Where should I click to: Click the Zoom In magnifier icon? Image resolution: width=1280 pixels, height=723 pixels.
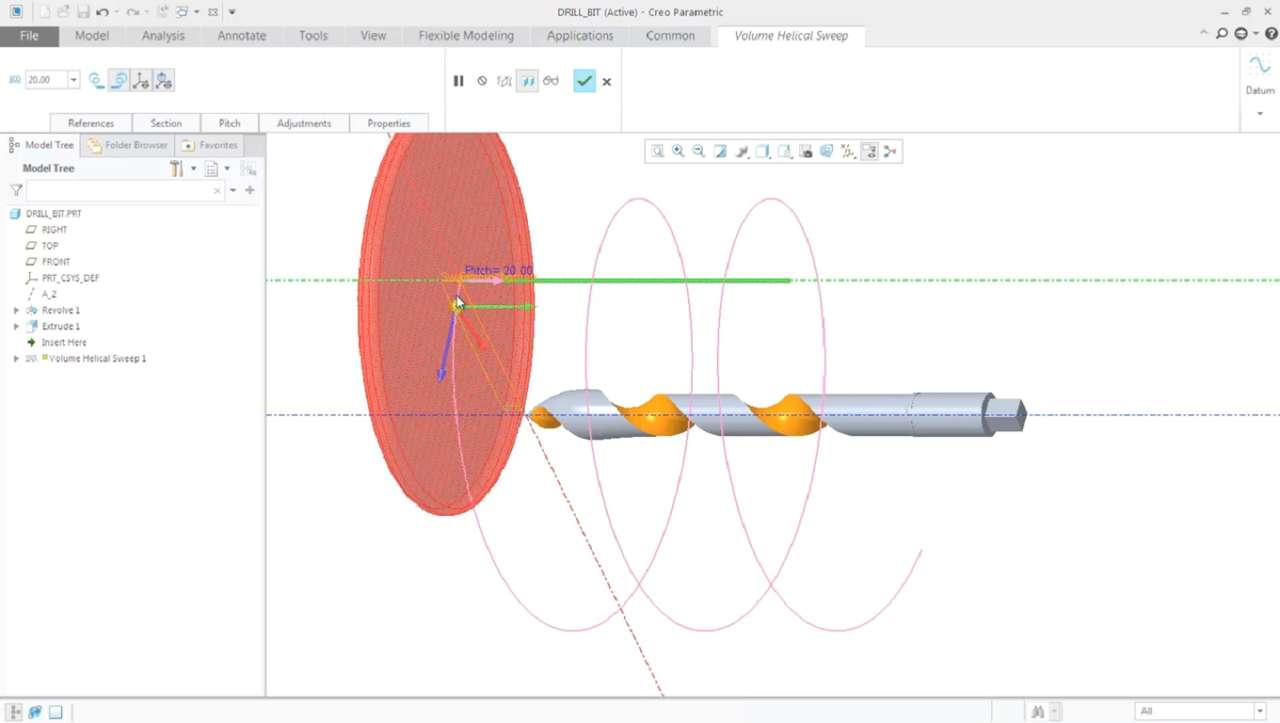tap(678, 152)
